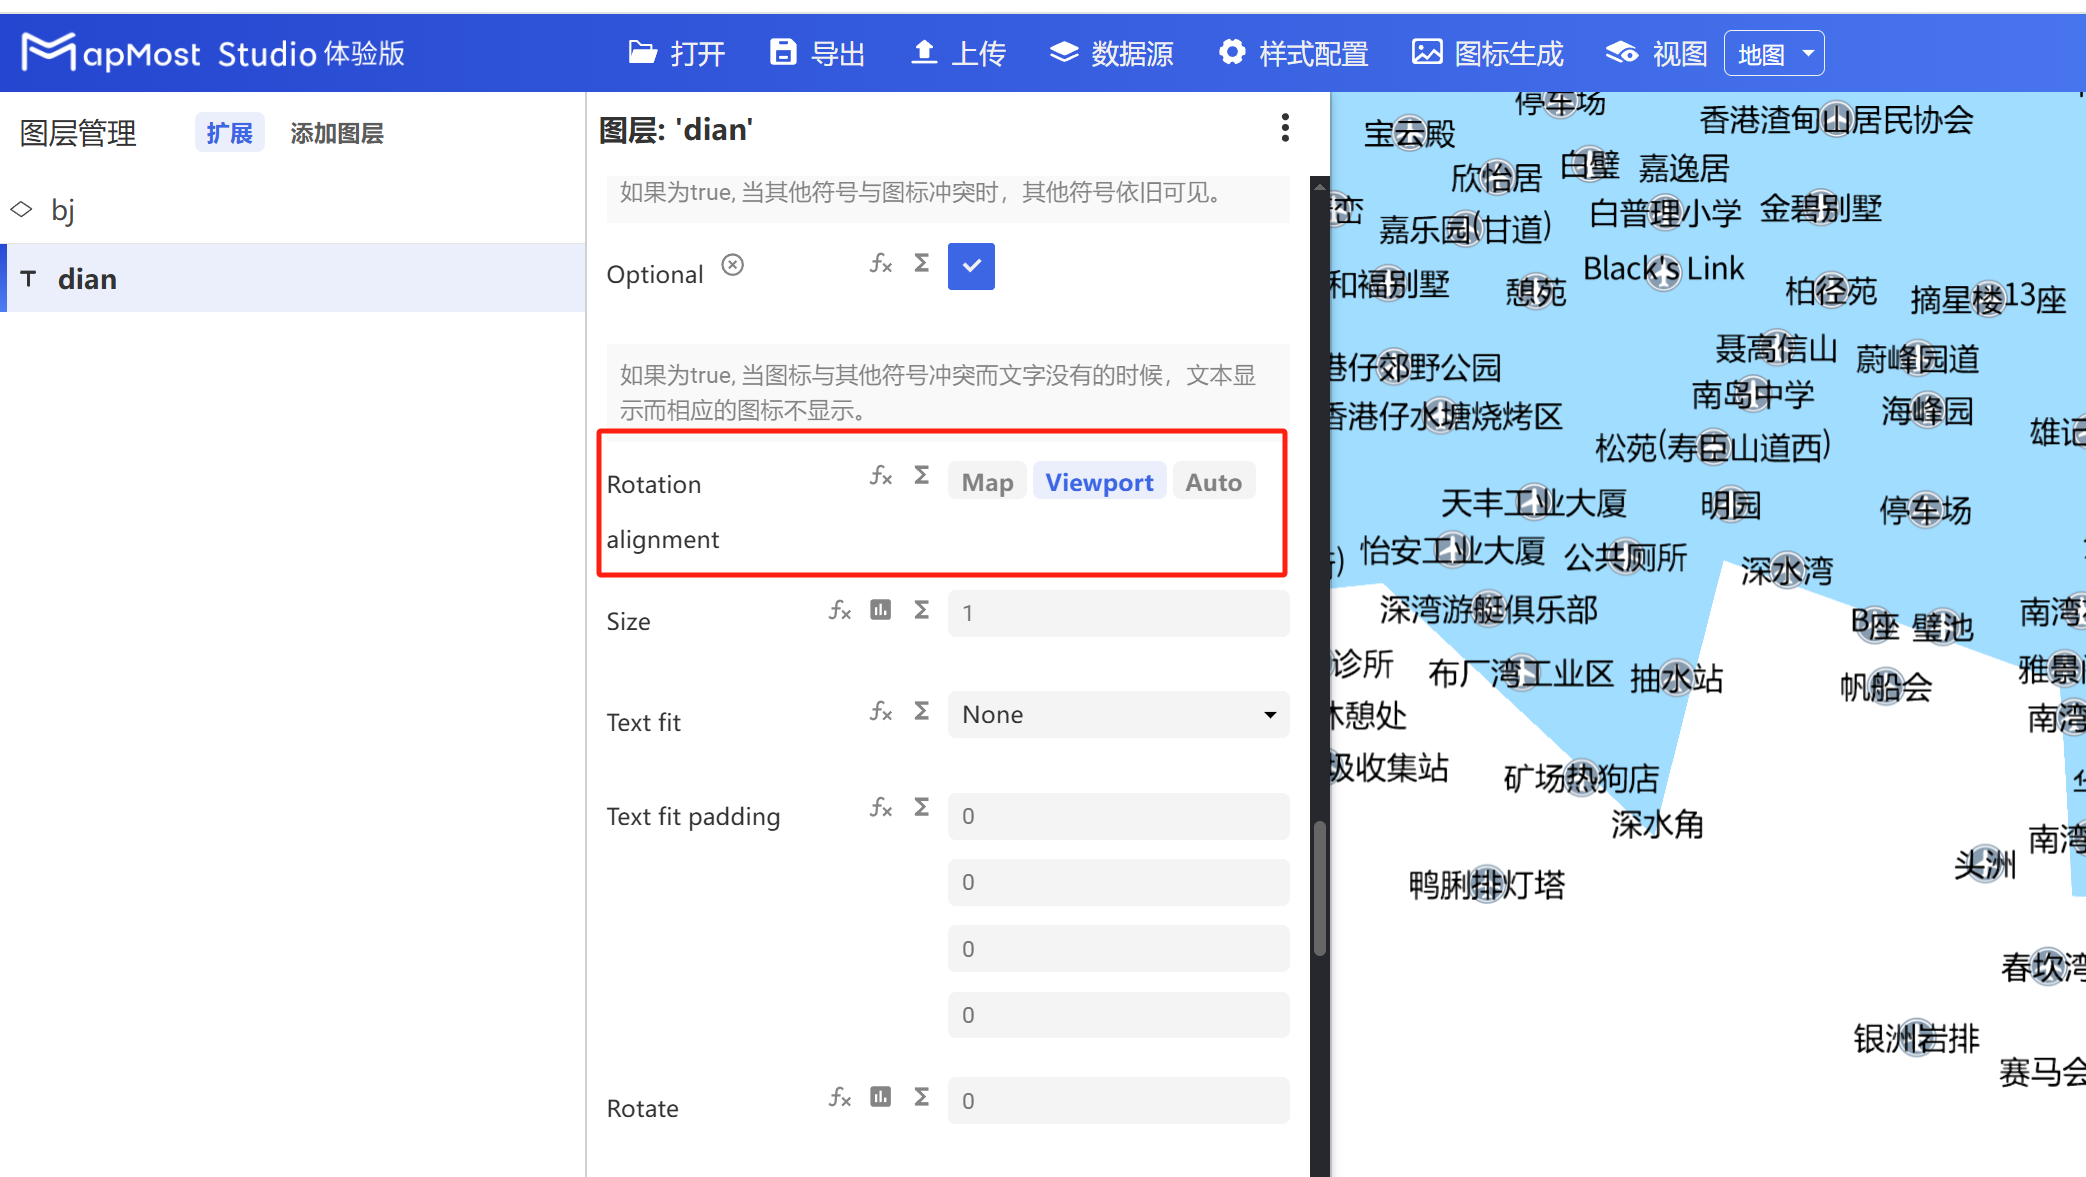Select Map for Rotation alignment
Screen dimensions: 2086x1177
986,481
